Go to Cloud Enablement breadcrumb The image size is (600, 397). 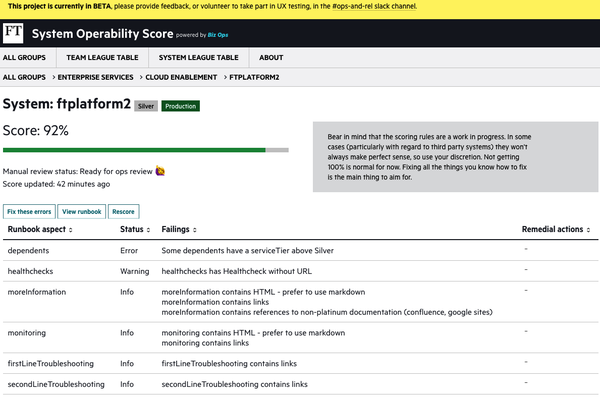[x=181, y=77]
